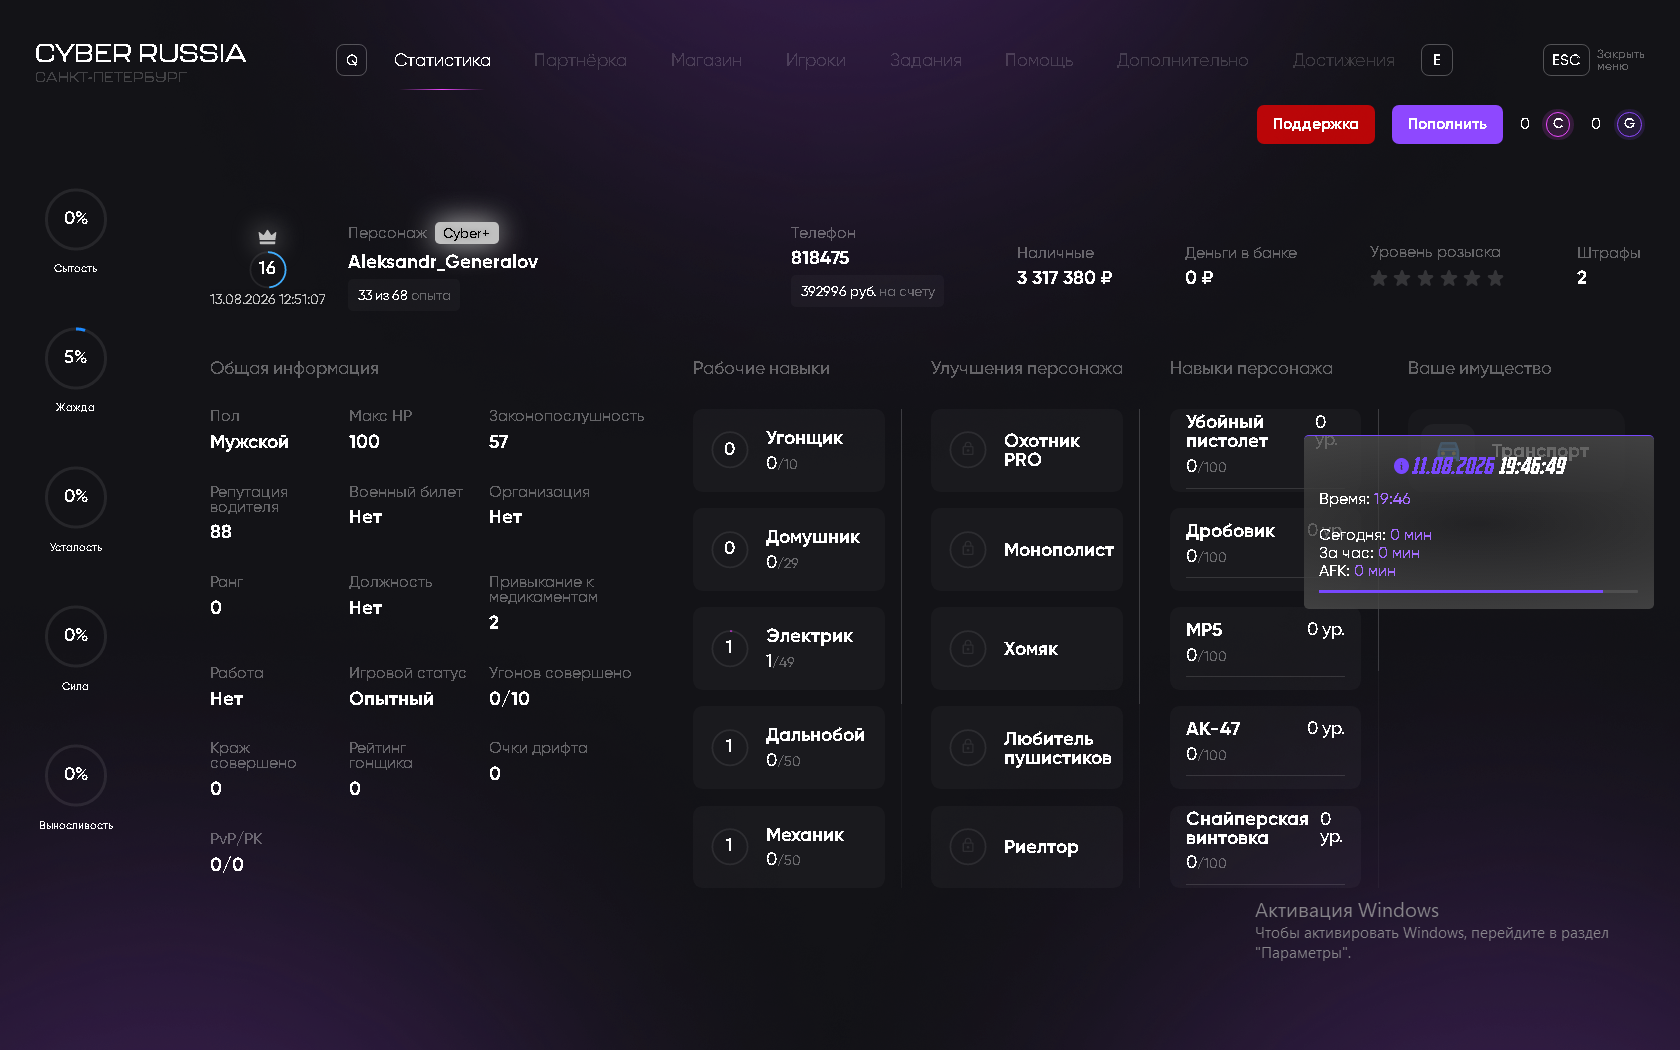Click the lock icon on Монополист

[968, 549]
